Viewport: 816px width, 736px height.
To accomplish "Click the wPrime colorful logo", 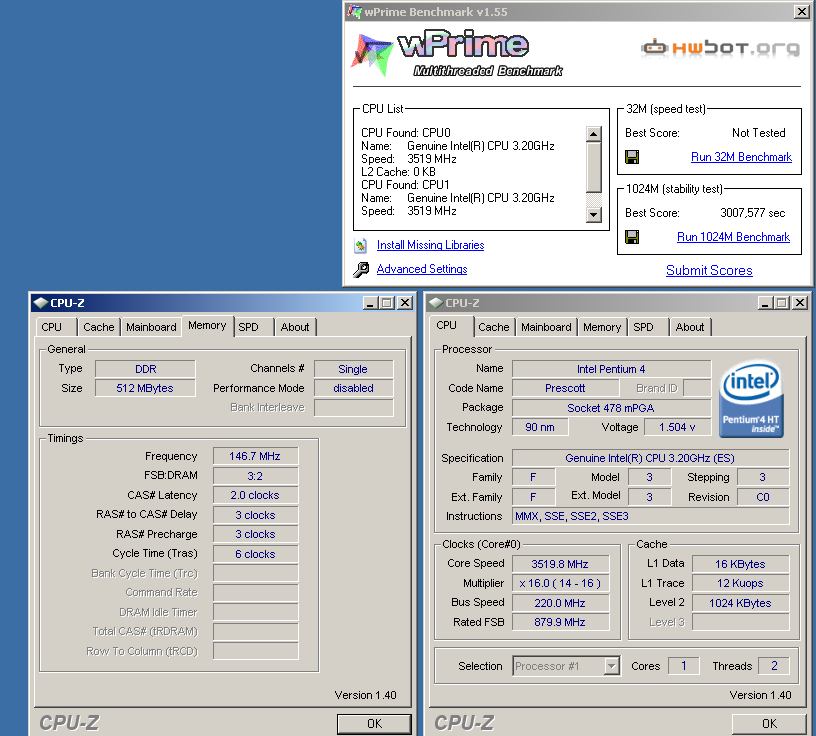I will 372,55.
